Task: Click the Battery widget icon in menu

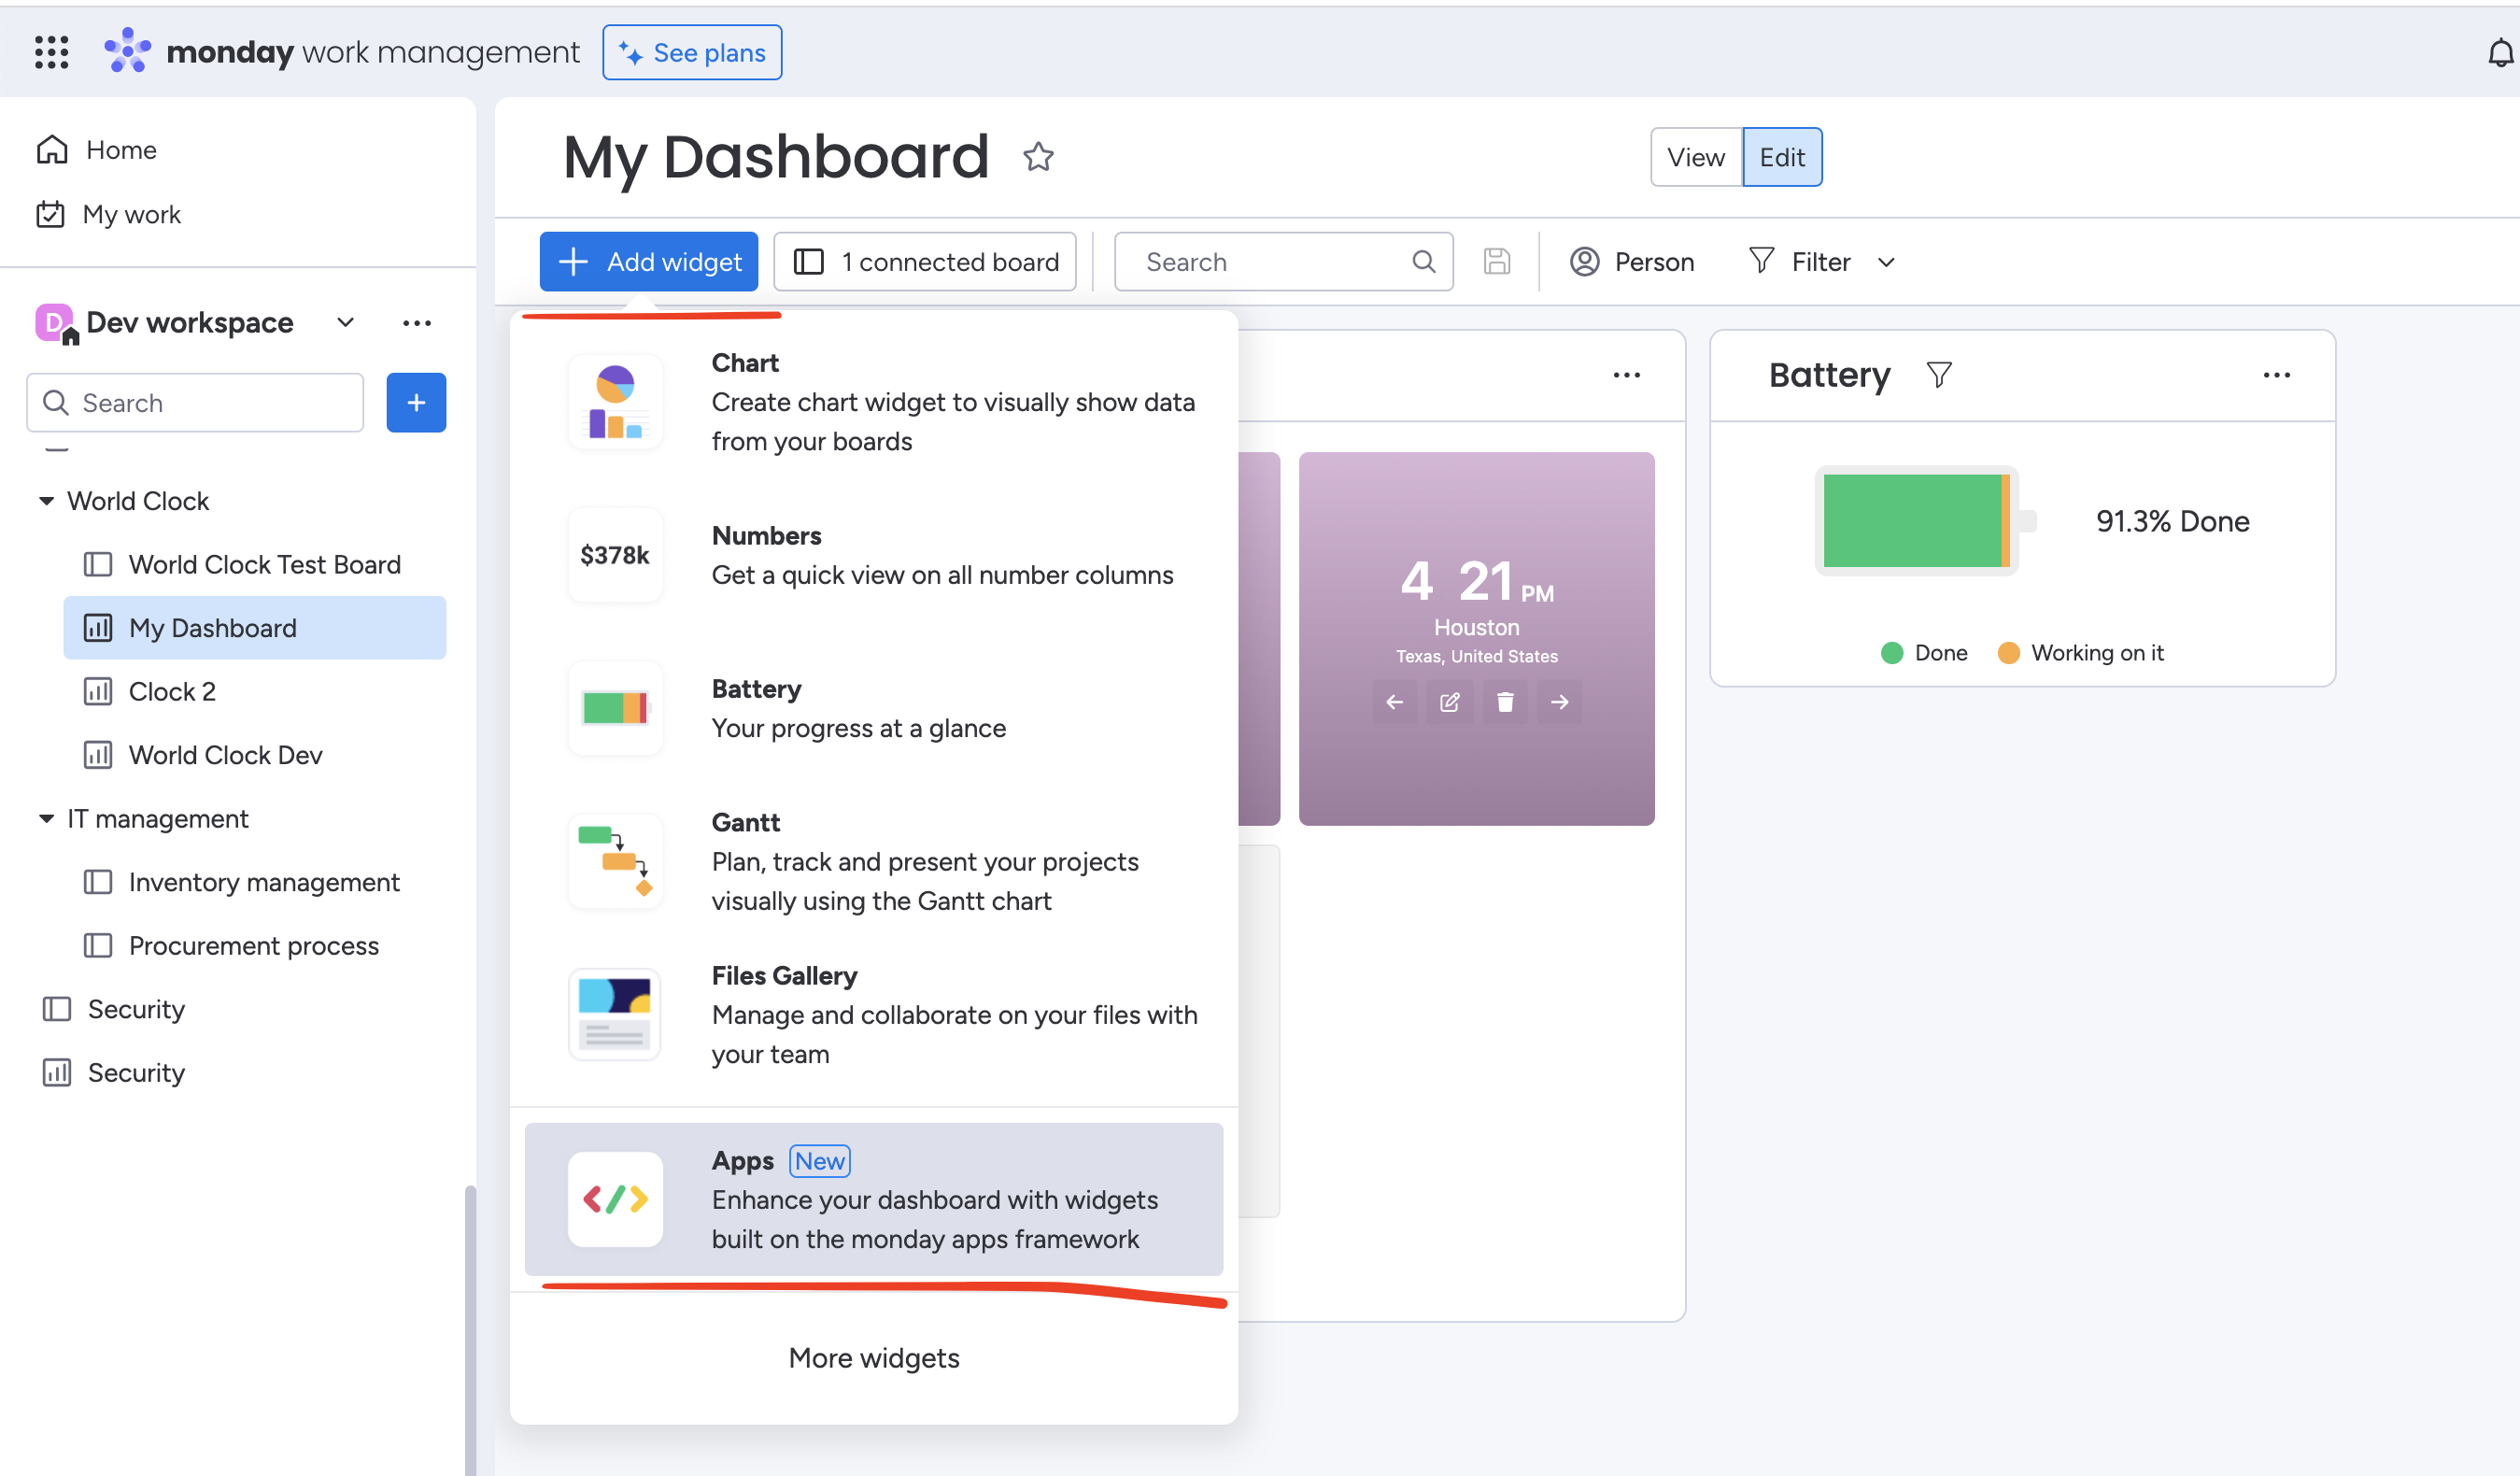Action: [615, 708]
